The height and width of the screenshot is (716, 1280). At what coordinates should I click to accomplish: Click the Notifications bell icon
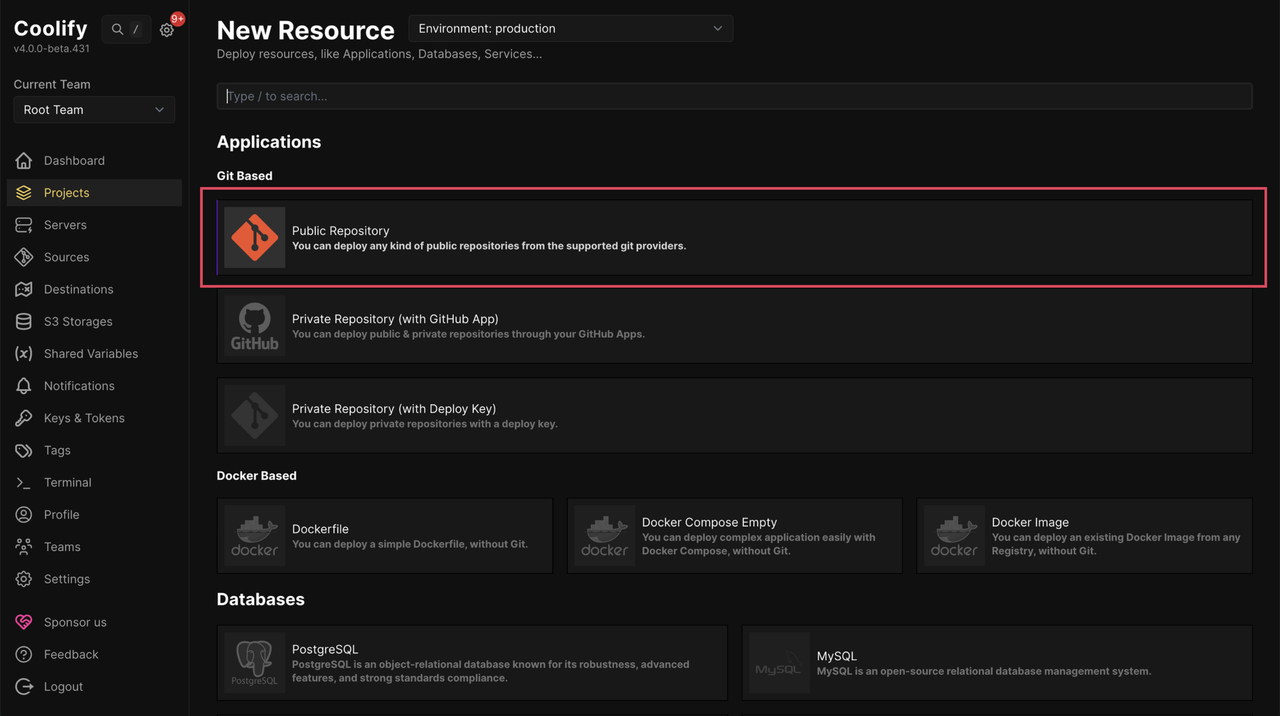[x=24, y=386]
